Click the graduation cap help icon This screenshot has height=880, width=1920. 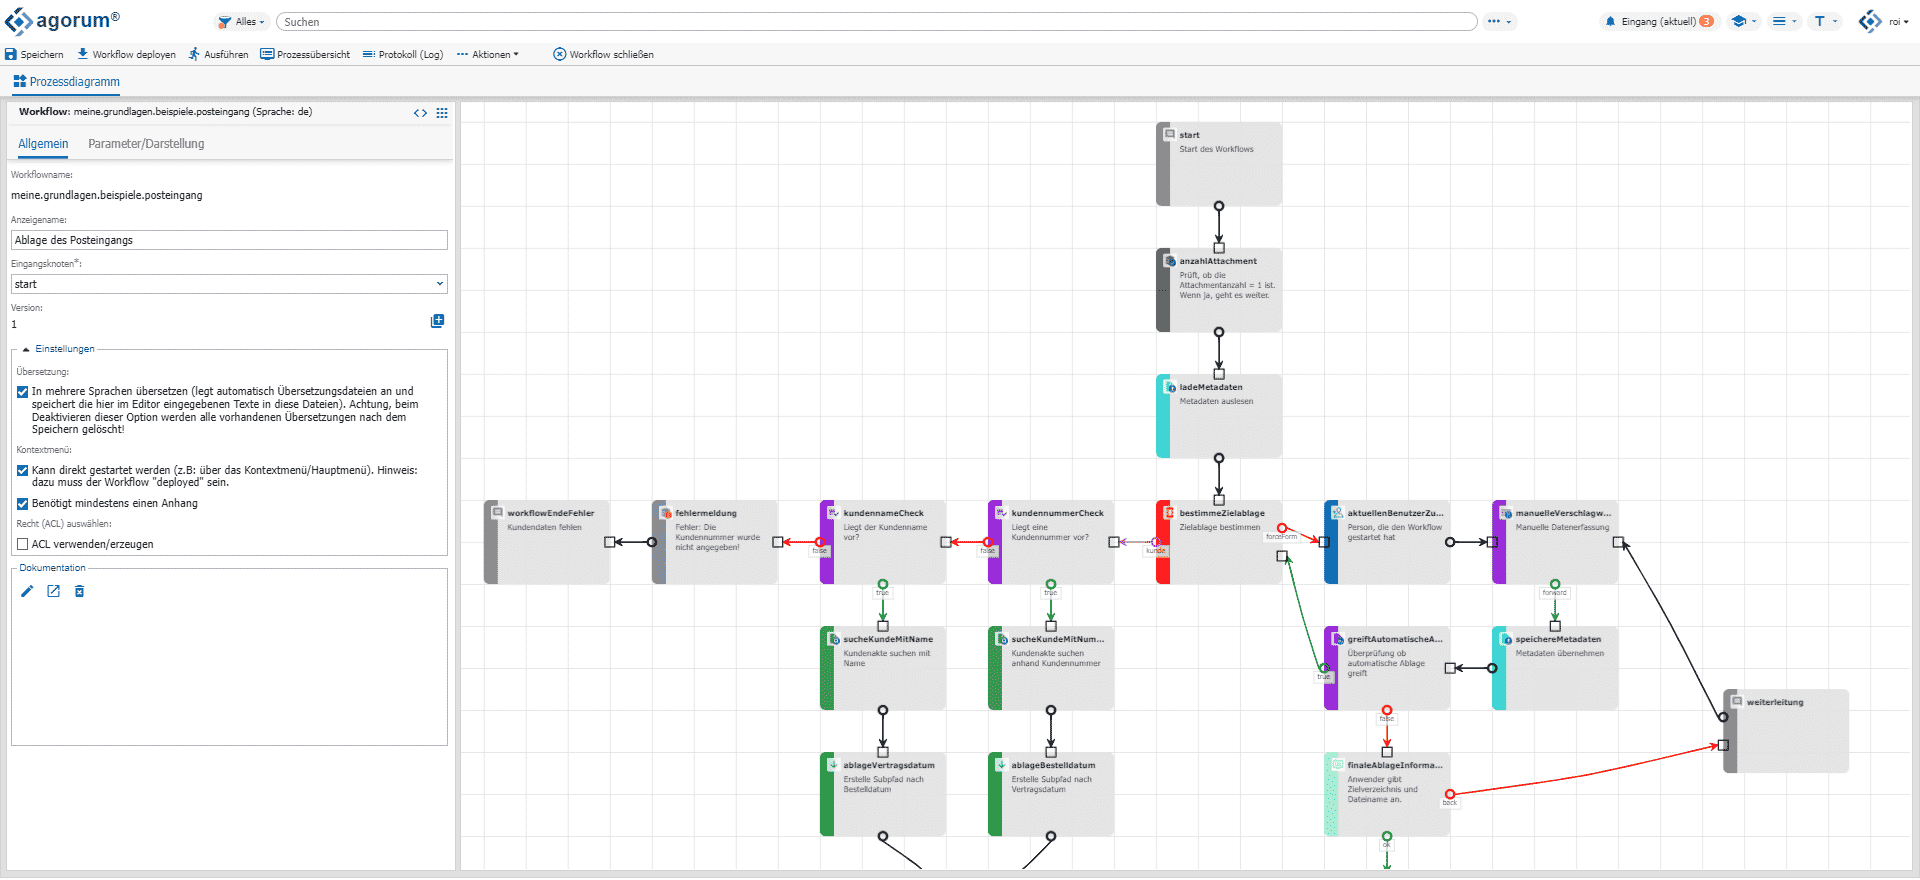pyautogui.click(x=1739, y=21)
